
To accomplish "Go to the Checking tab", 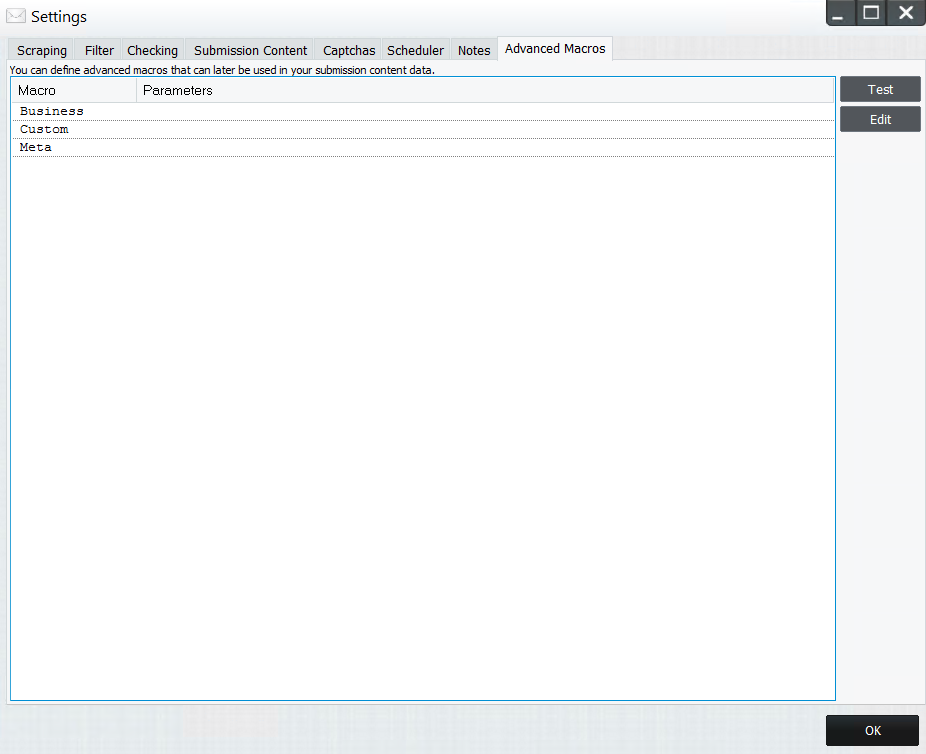I will pos(152,50).
